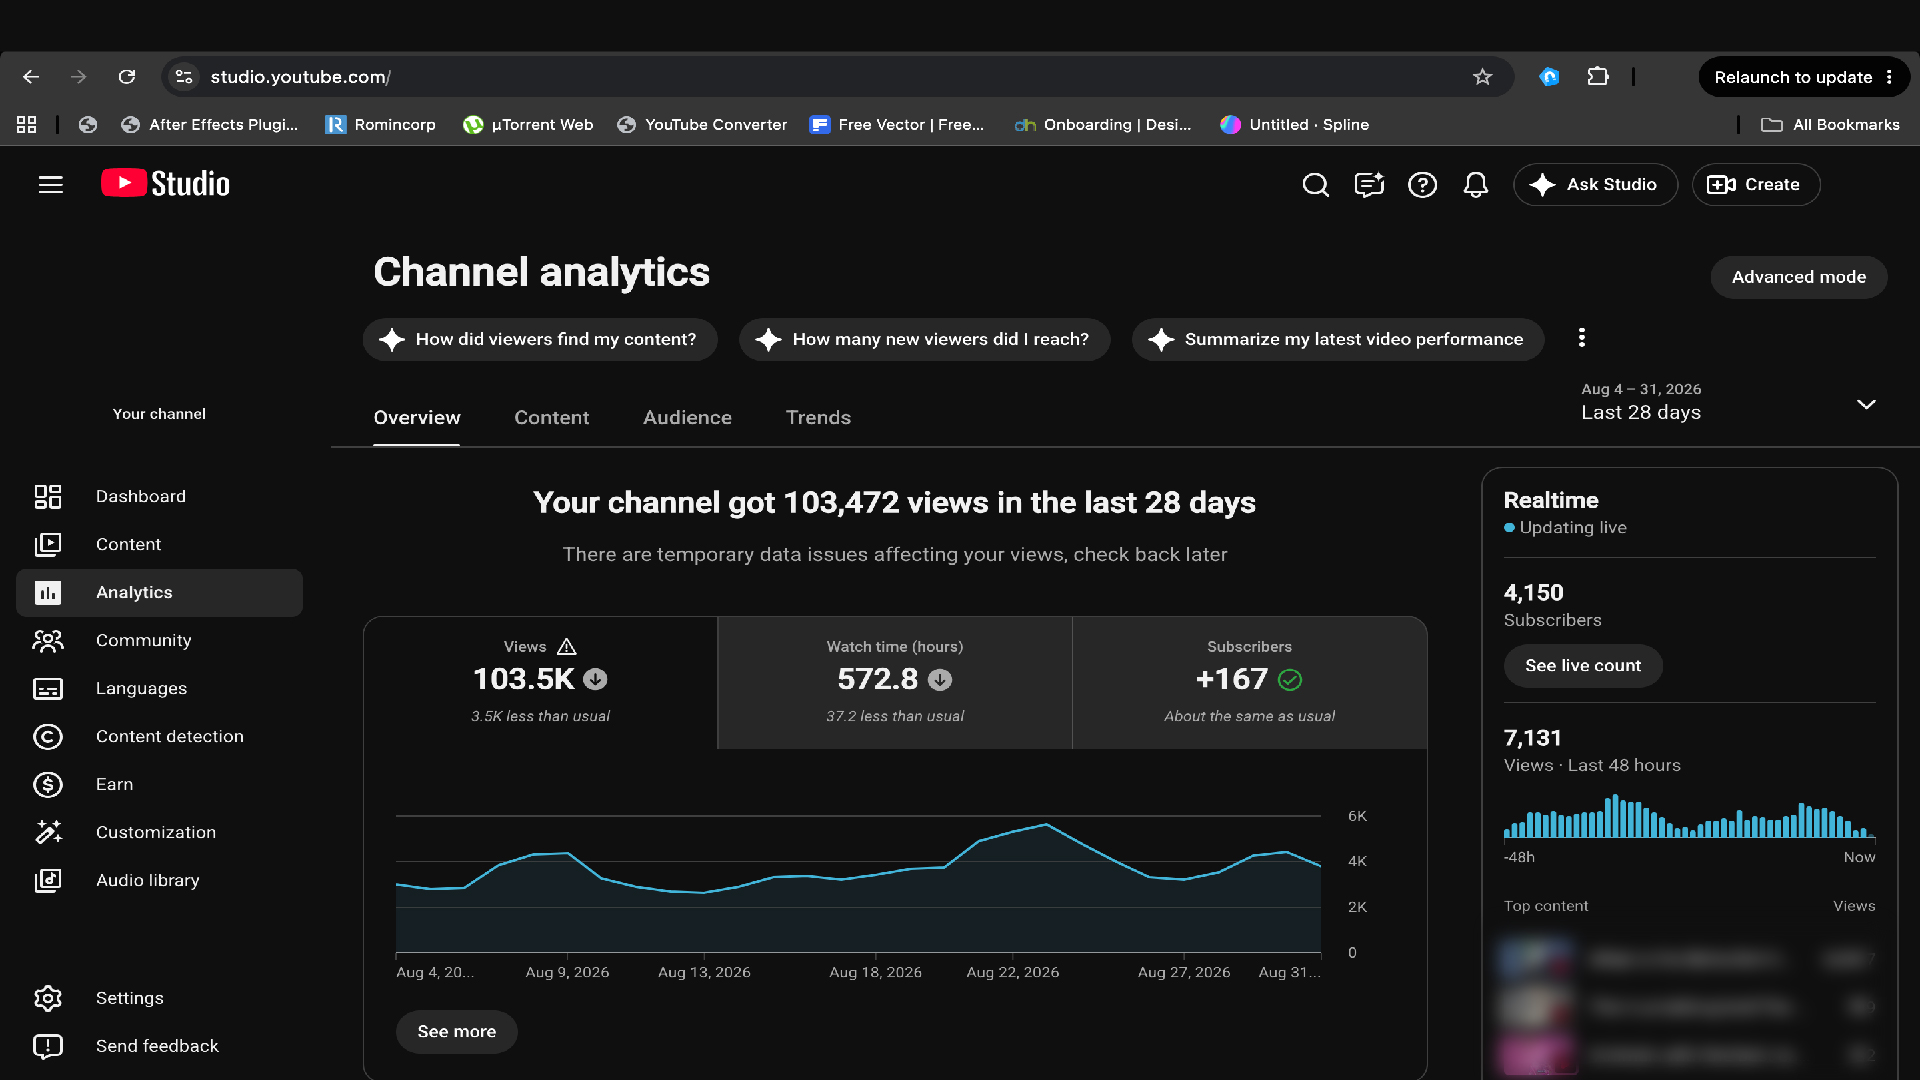Open the notifications bell
The image size is (1920, 1080).
[1476, 184]
